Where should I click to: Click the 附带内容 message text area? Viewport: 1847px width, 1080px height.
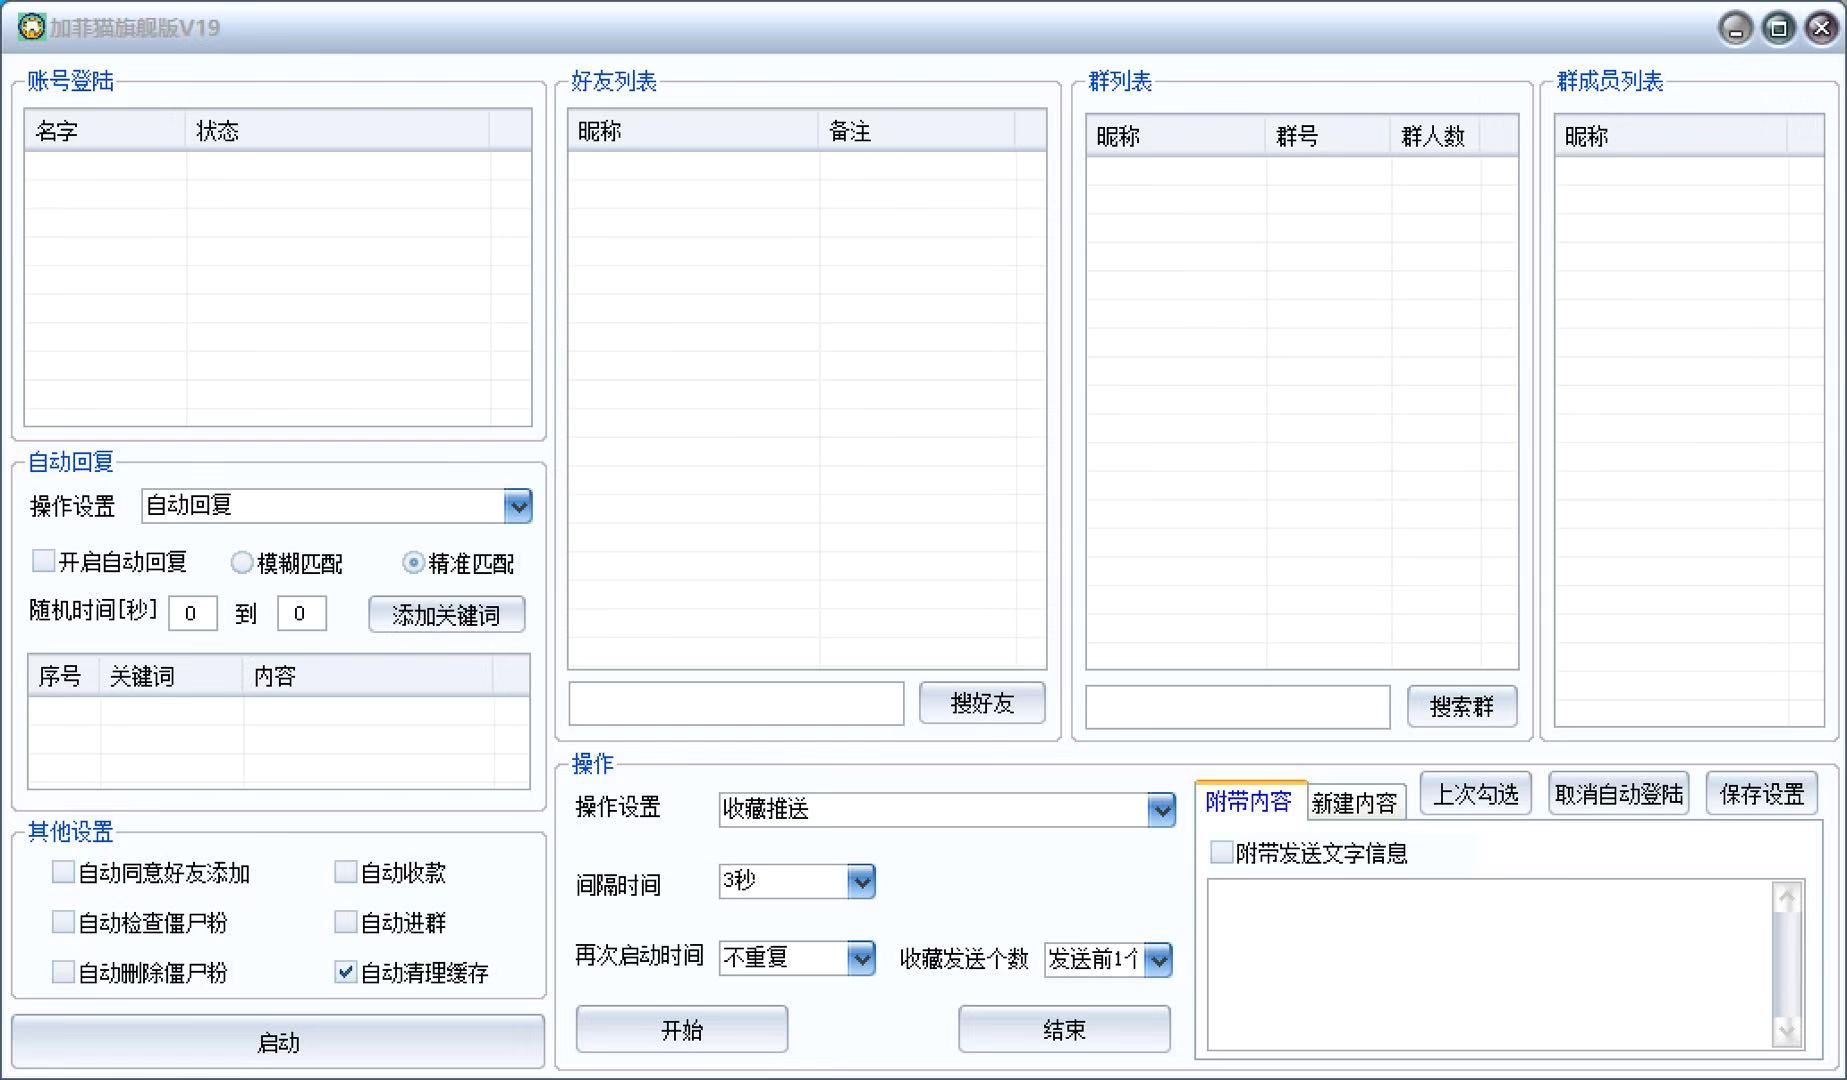click(1490, 965)
